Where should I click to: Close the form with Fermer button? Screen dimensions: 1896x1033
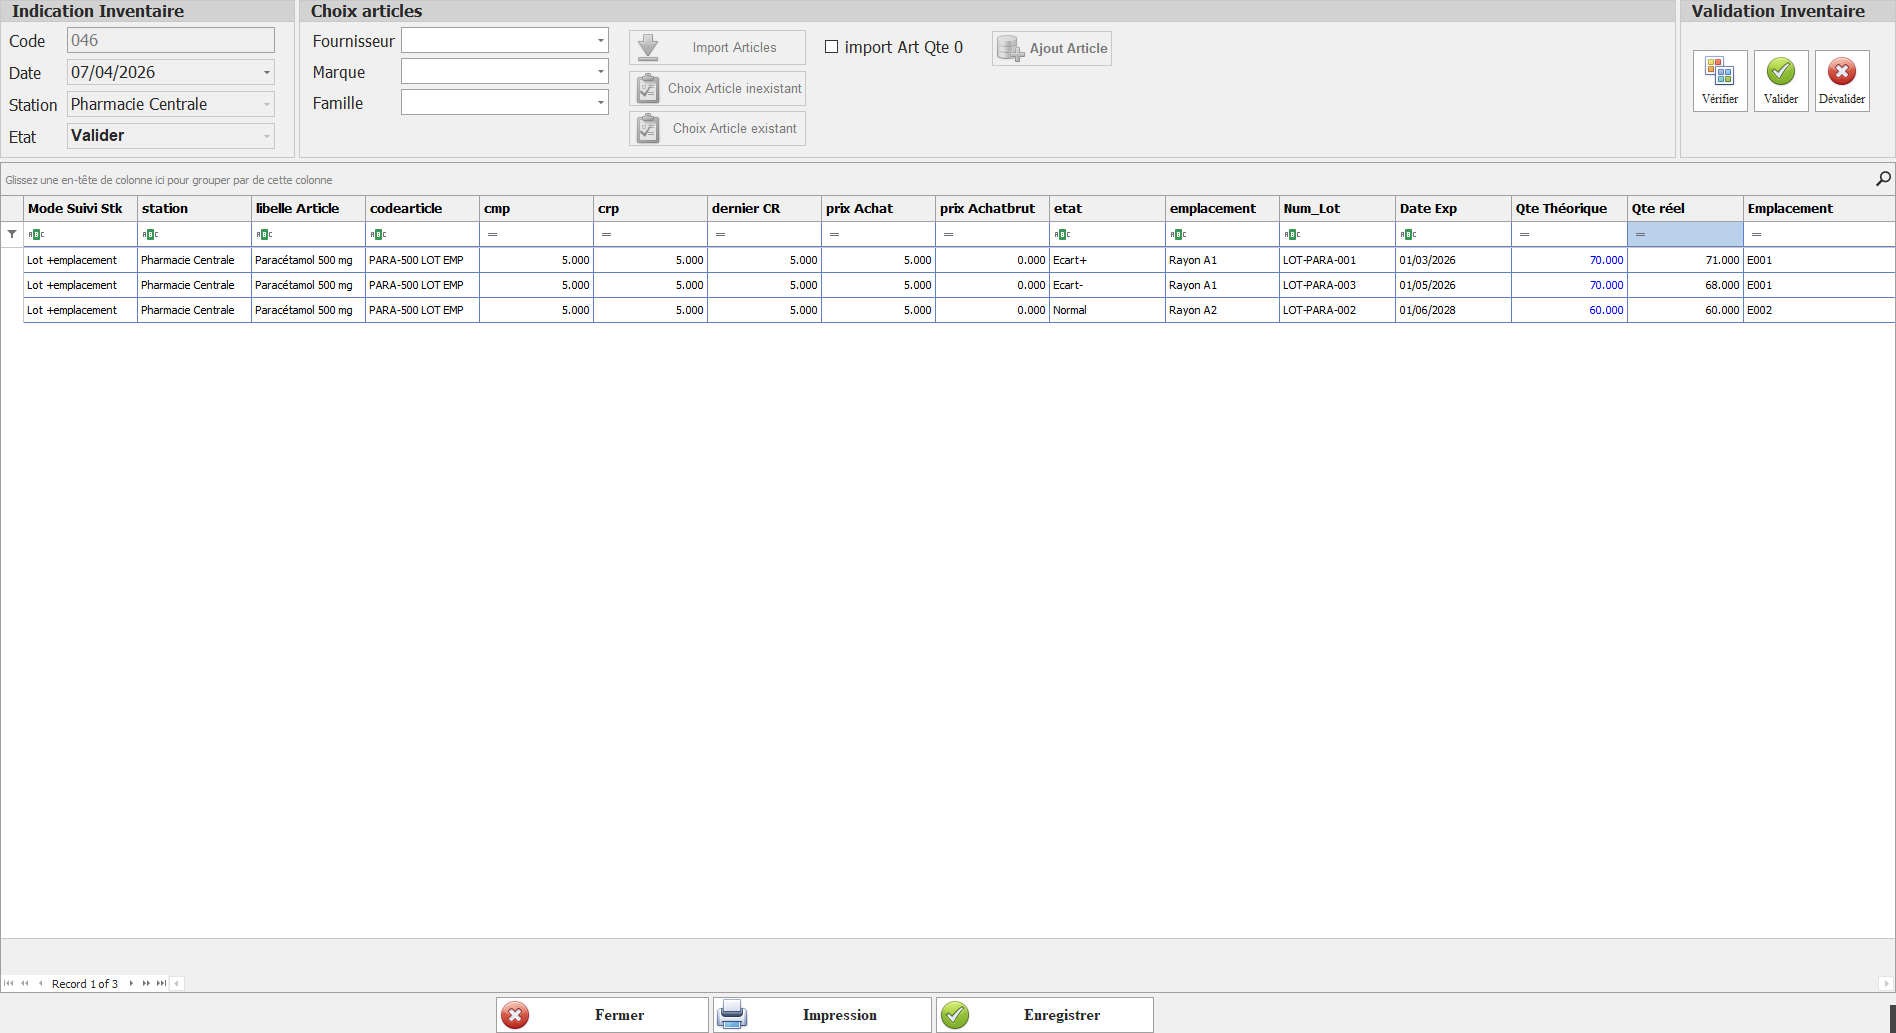pos(602,1014)
